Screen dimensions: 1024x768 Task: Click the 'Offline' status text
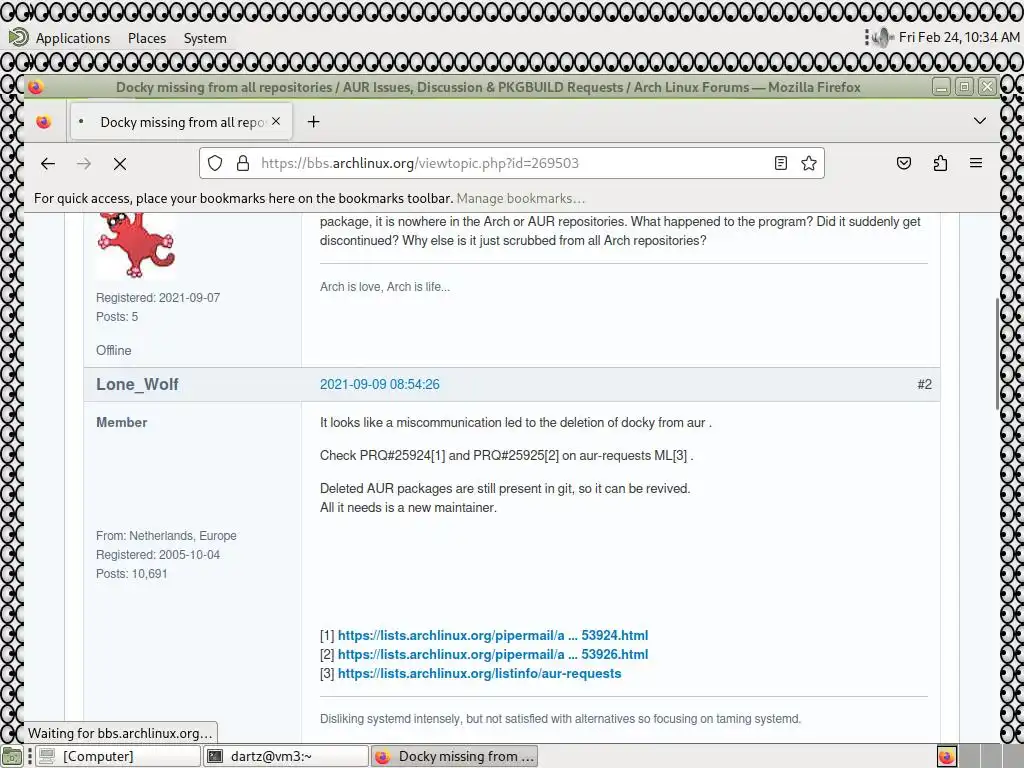(114, 351)
